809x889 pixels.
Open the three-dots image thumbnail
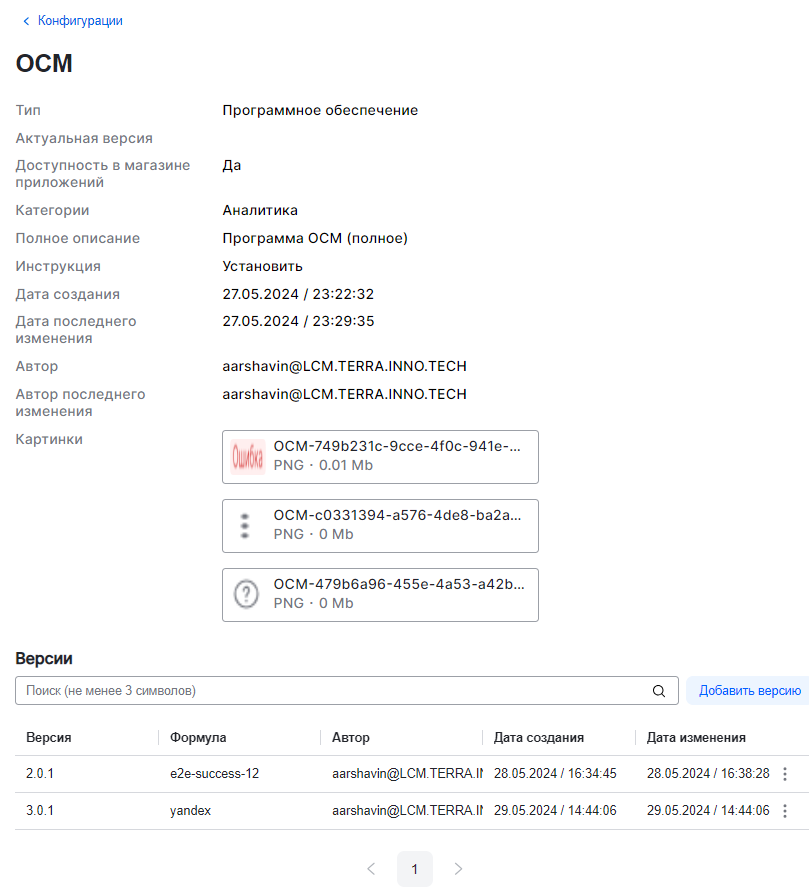[x=246, y=526]
